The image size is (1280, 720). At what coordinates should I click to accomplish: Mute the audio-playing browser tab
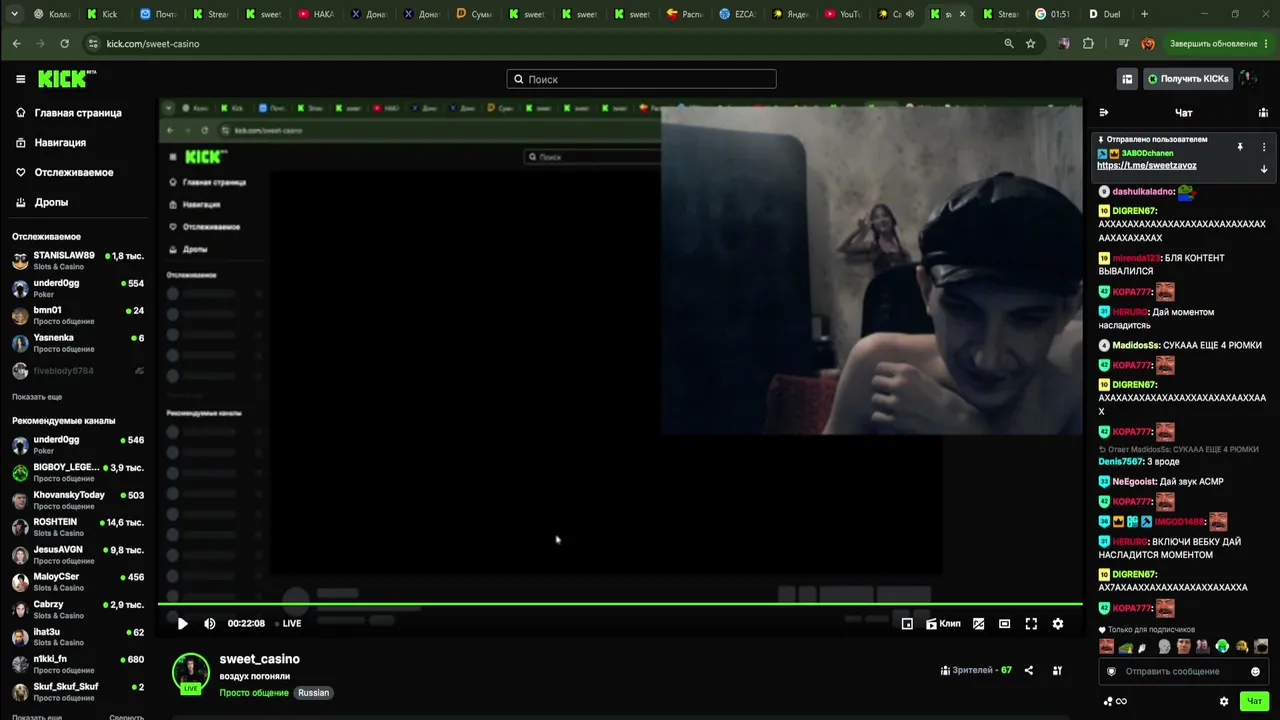click(x=910, y=14)
